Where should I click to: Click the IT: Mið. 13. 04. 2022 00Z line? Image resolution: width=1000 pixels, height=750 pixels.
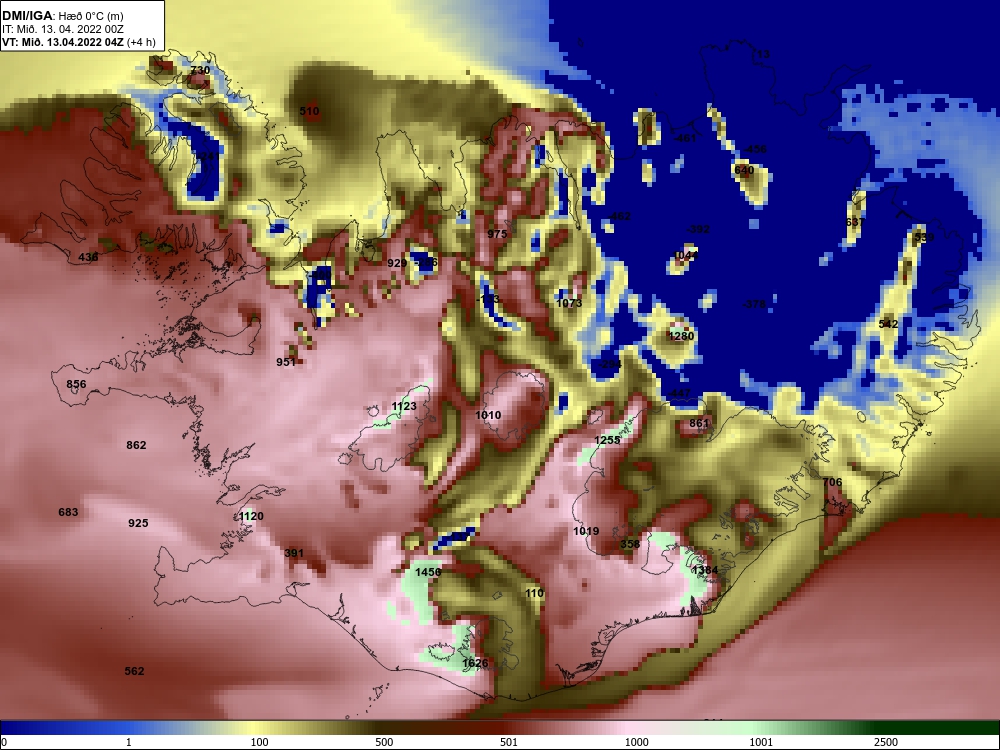63,29
